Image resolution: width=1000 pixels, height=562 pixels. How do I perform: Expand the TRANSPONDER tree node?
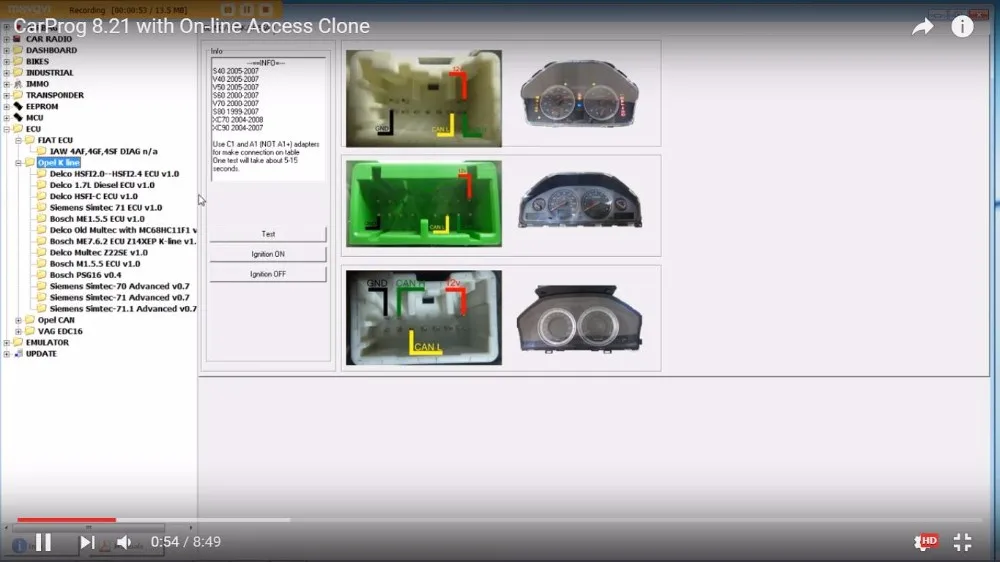[6, 95]
